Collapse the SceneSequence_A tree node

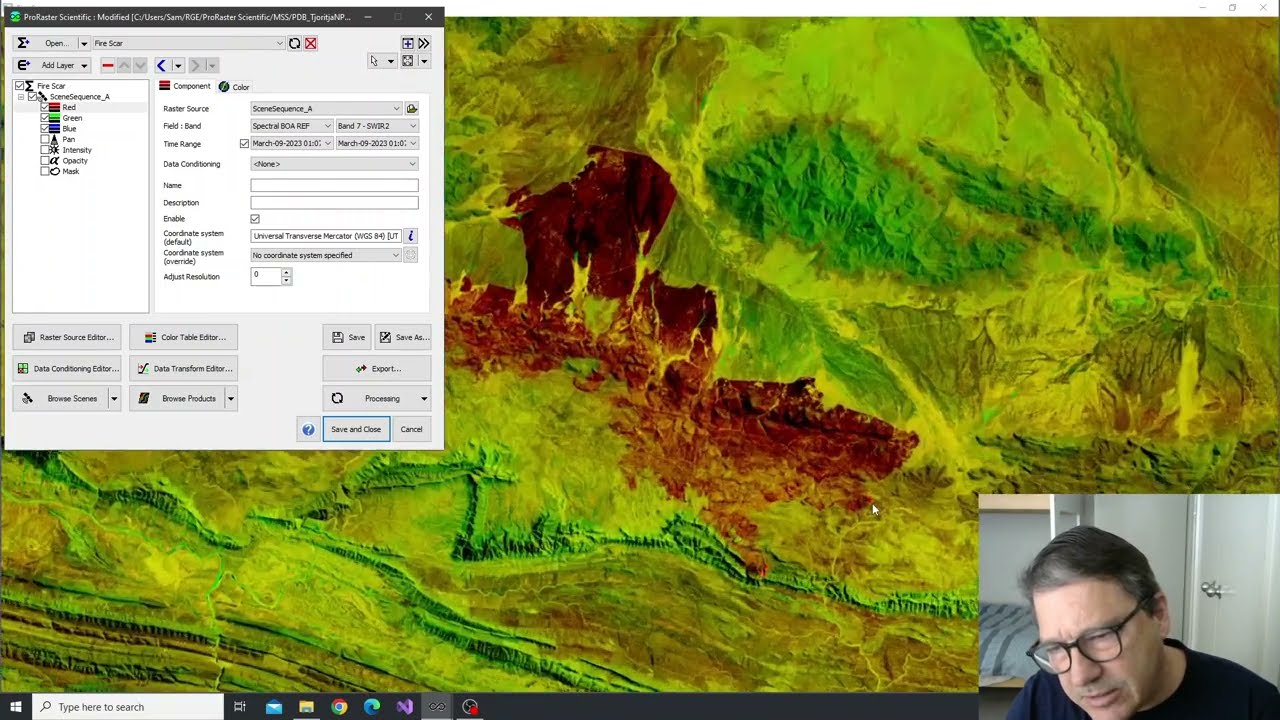(21, 97)
